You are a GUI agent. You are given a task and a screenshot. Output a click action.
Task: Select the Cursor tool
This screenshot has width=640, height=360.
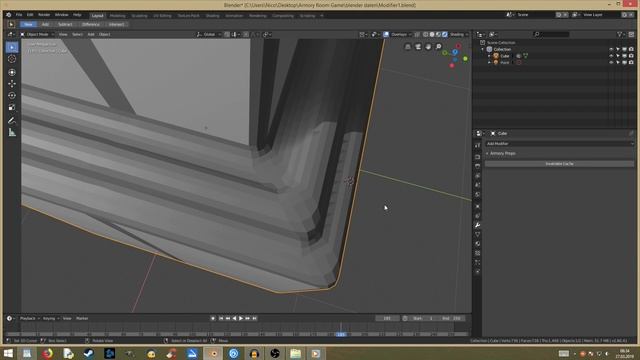tap(12, 59)
